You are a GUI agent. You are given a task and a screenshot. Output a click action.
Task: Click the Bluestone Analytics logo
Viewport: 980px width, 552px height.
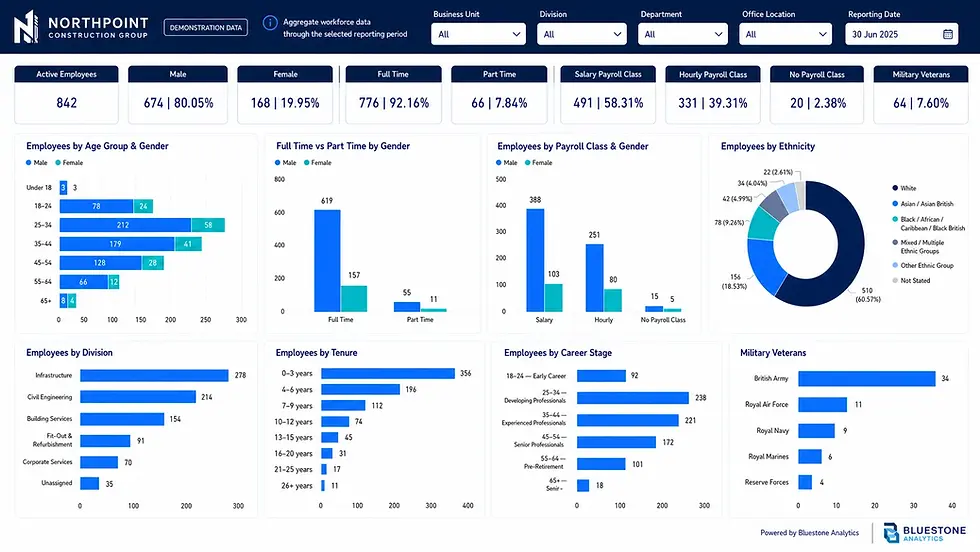[925, 533]
